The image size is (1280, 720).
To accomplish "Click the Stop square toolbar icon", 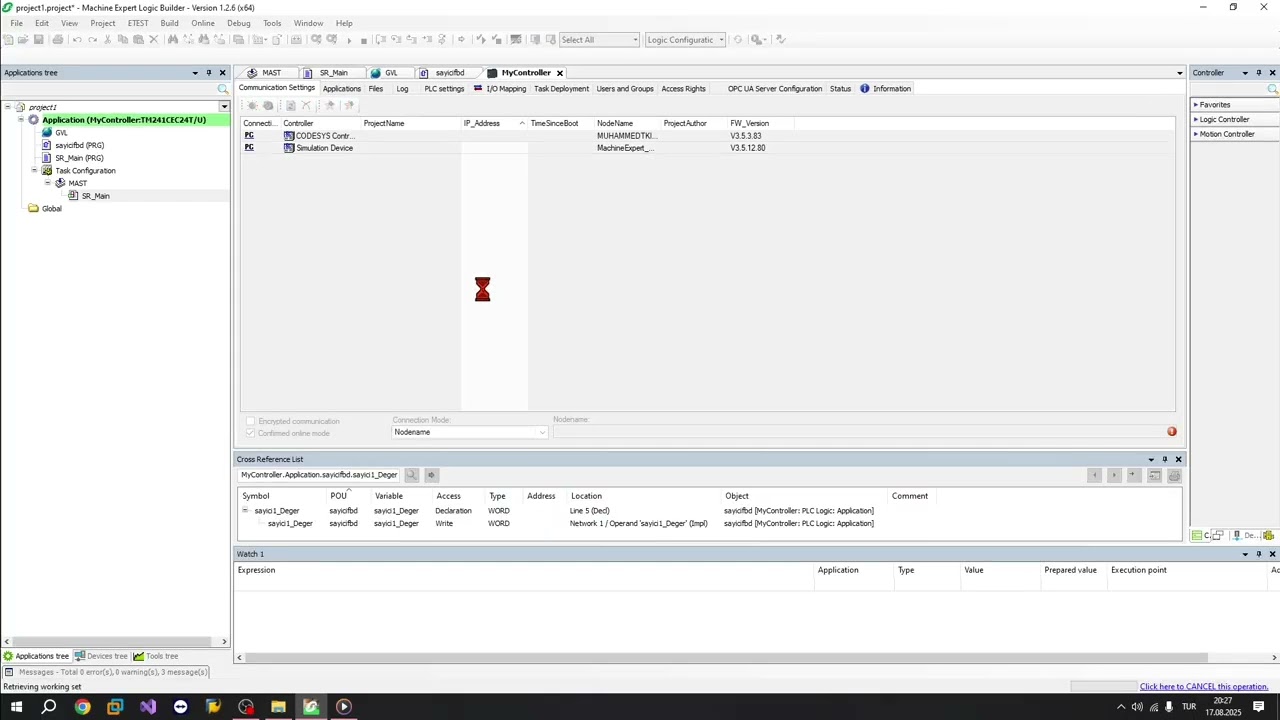I will 363,40.
